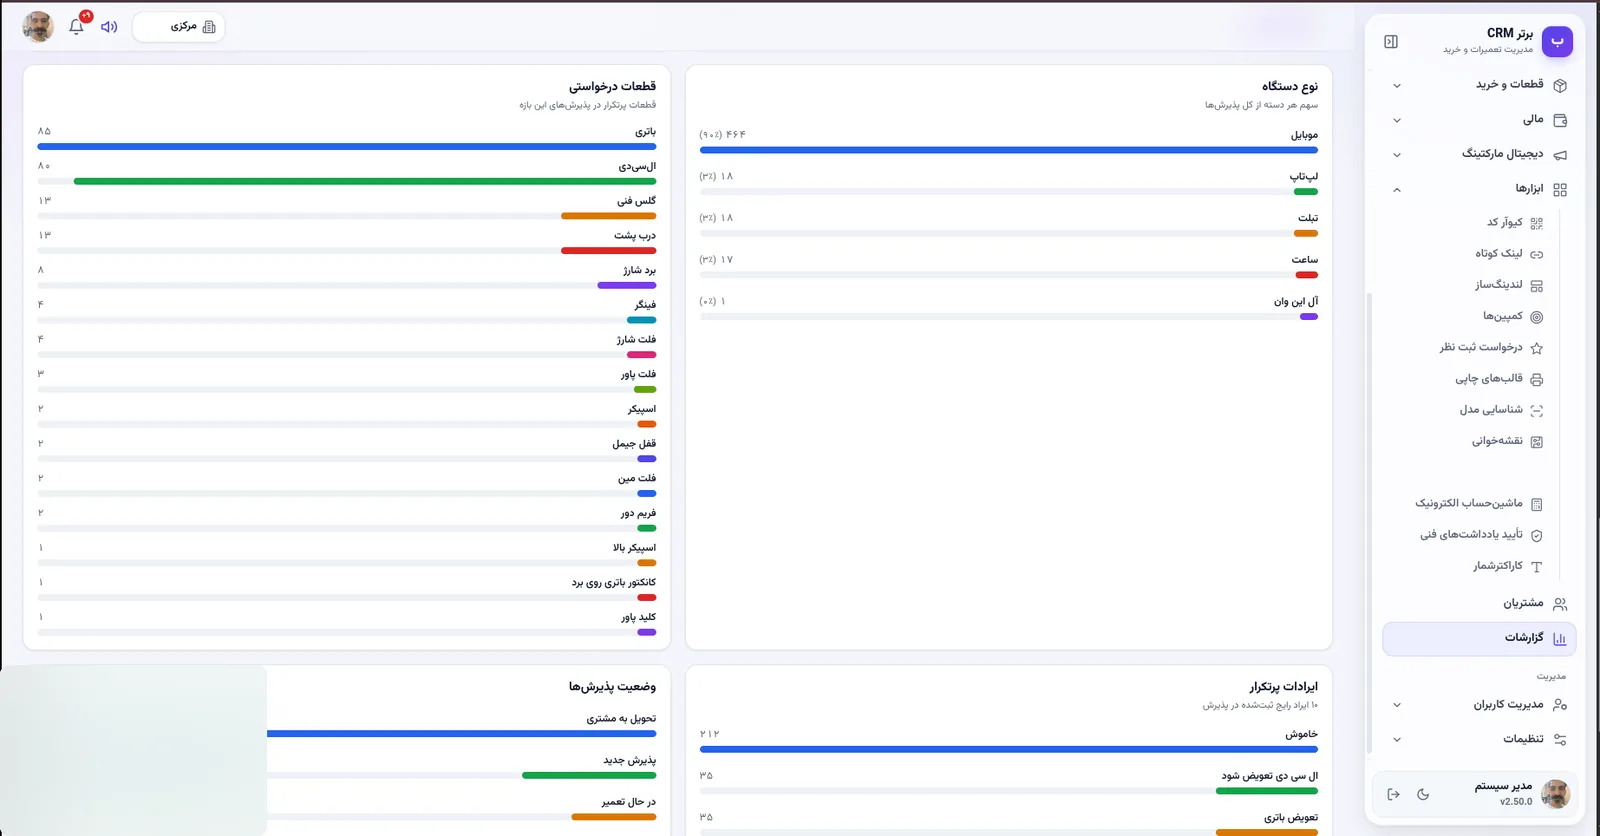
Task: Expand the مدیریت کاربران menu
Action: point(1480,705)
